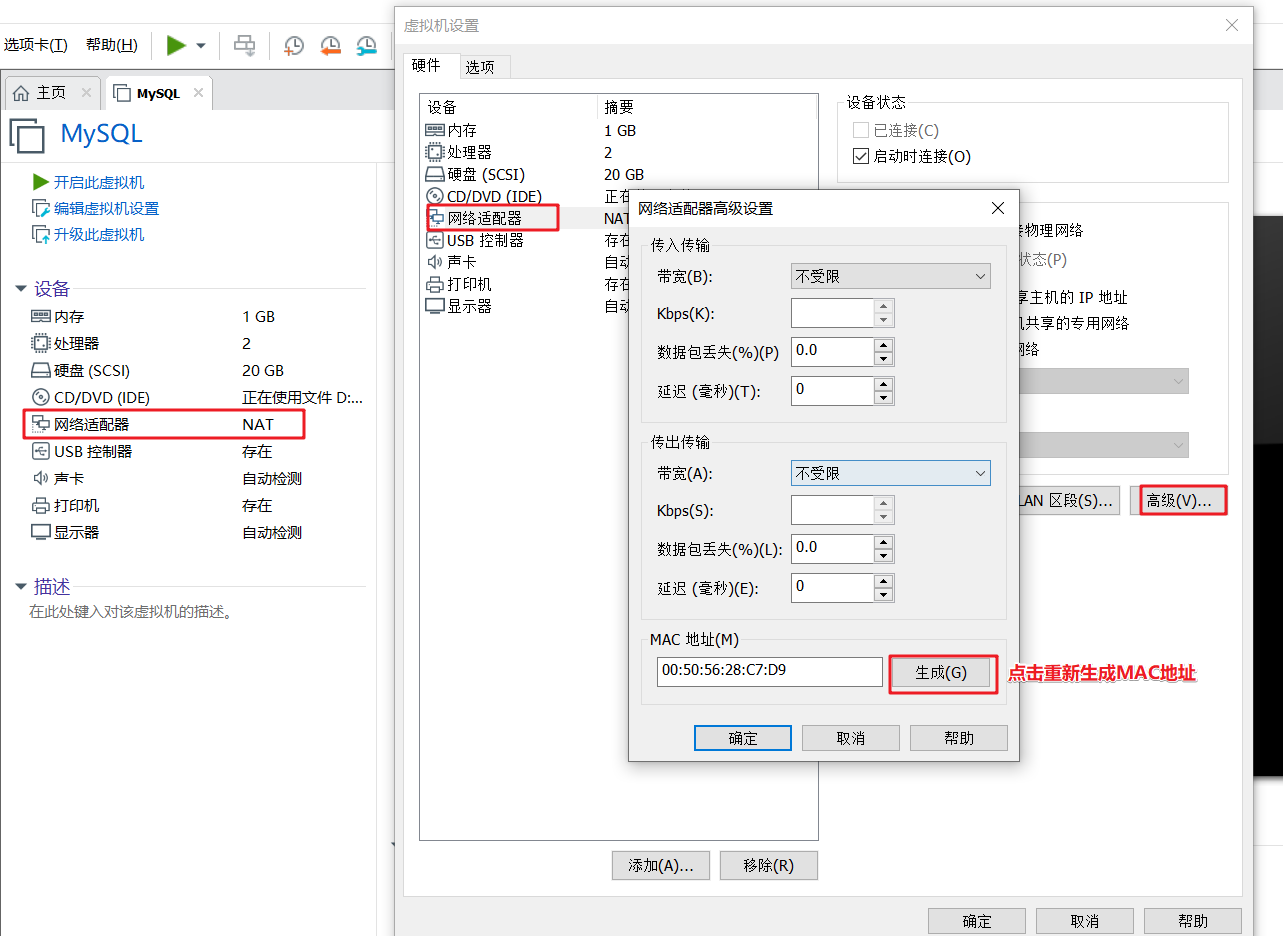Click the 移除(R) button
1283x936 pixels.
[769, 865]
